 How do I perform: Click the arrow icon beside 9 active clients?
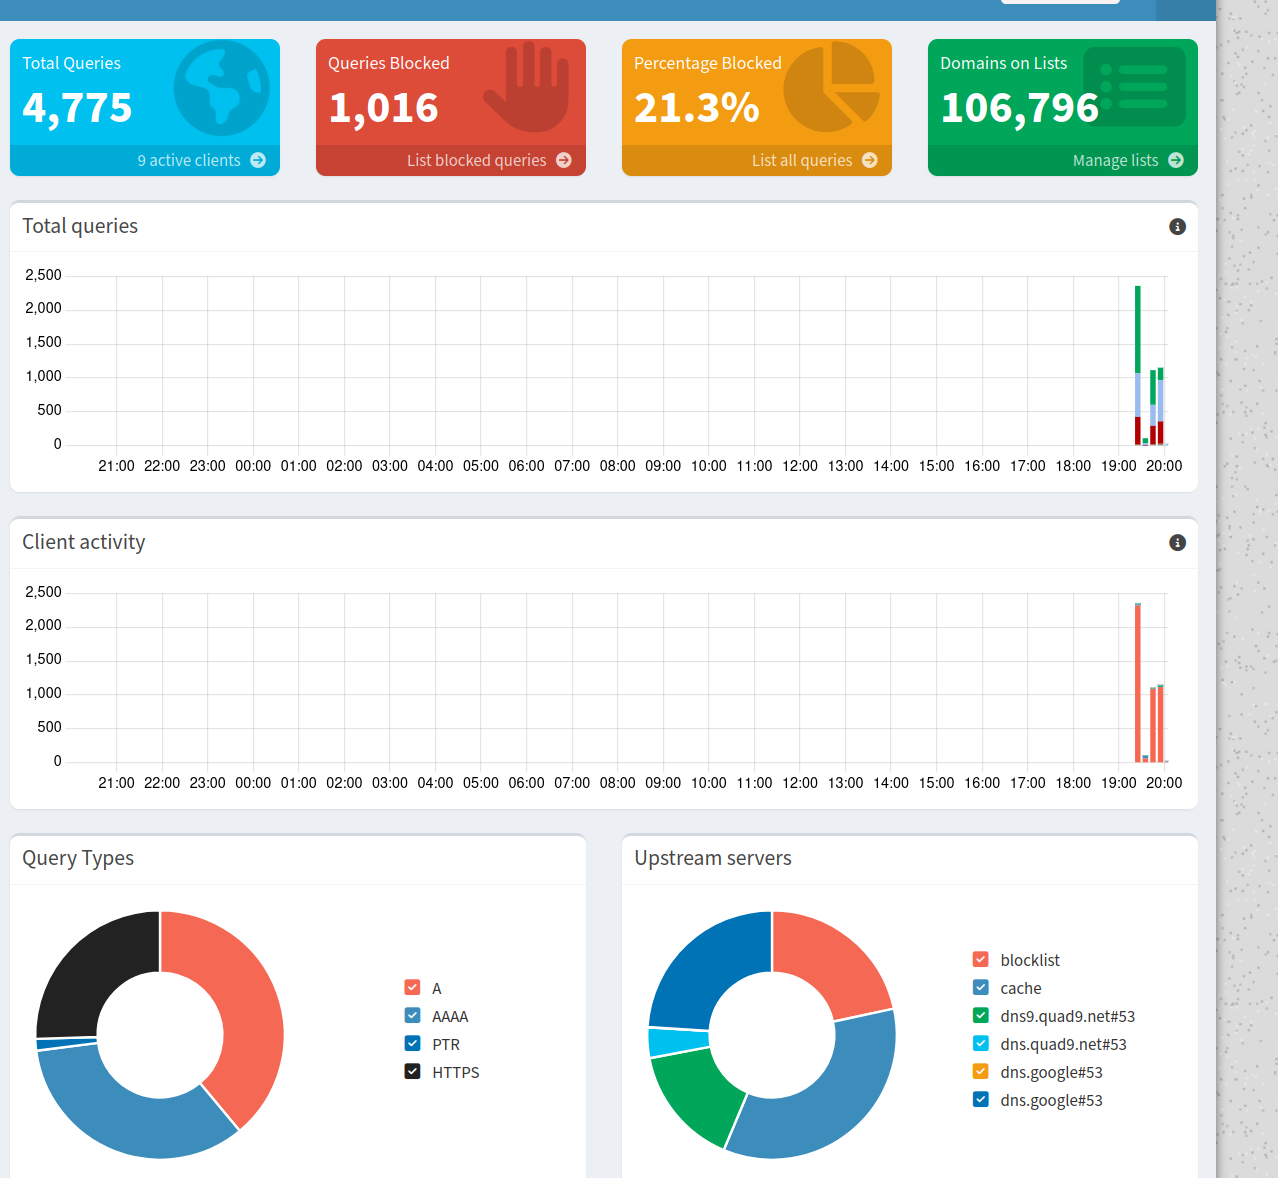pyautogui.click(x=258, y=160)
